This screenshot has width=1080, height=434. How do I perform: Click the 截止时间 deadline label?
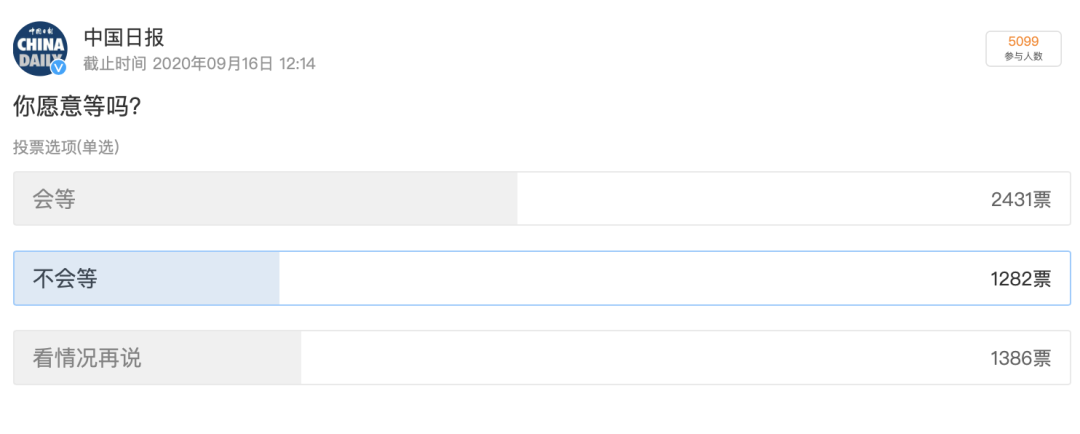click(115, 64)
